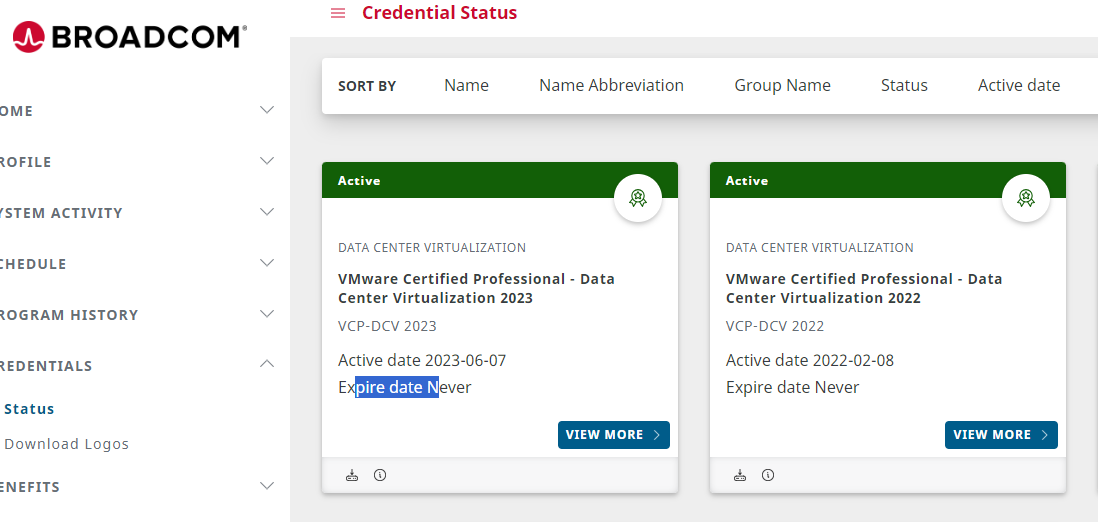Click 'DATA CENTER VIRTUALIZATION' label on 2023 card
This screenshot has height=522, width=1098.
(x=432, y=248)
